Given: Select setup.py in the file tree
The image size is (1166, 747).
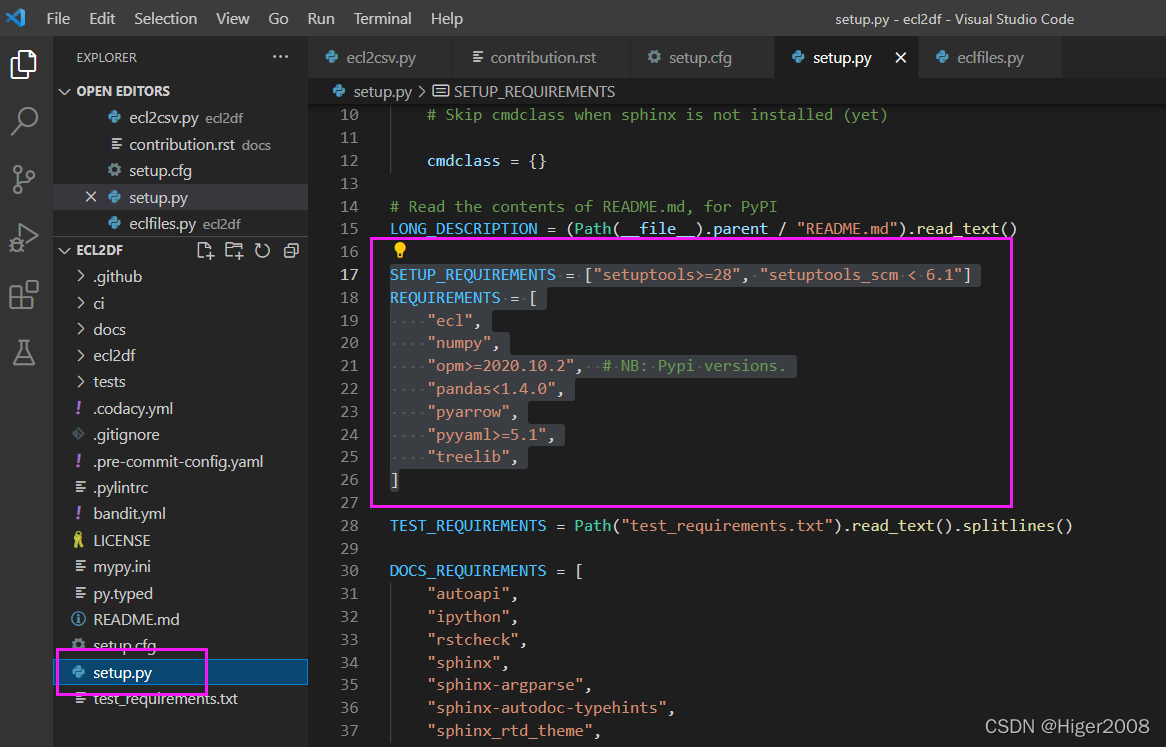Looking at the screenshot, I should pos(181,672).
